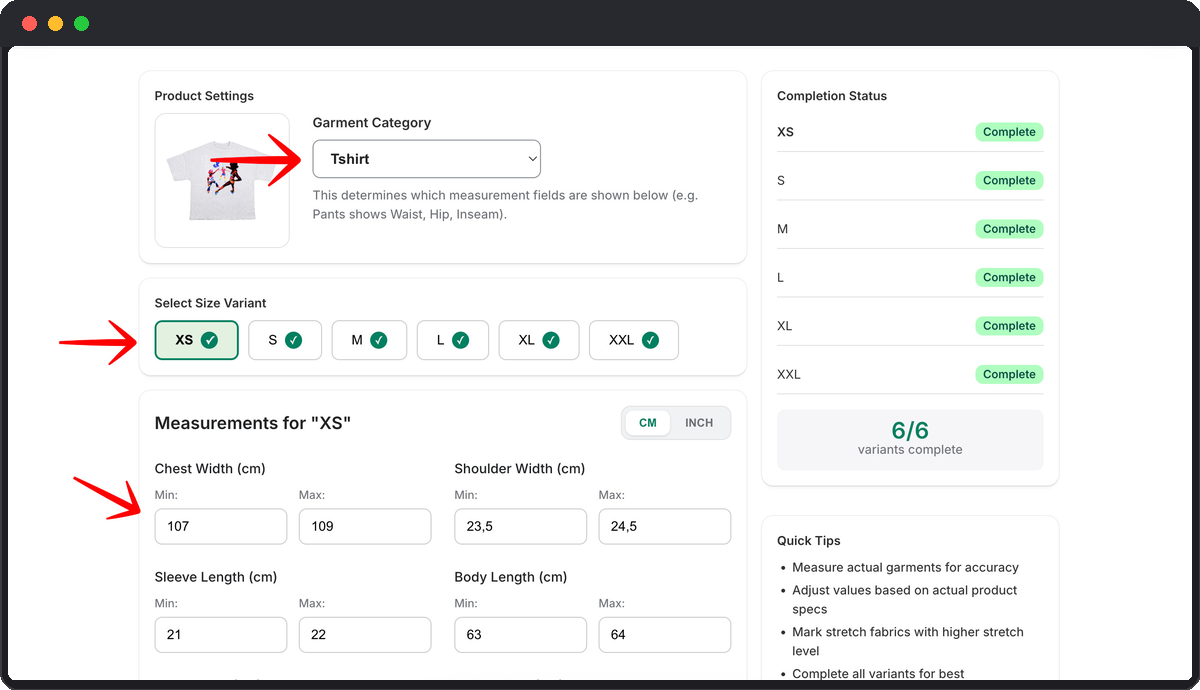The image size is (1200, 690).
Task: Click the Complete badge for S
Action: tap(1009, 180)
